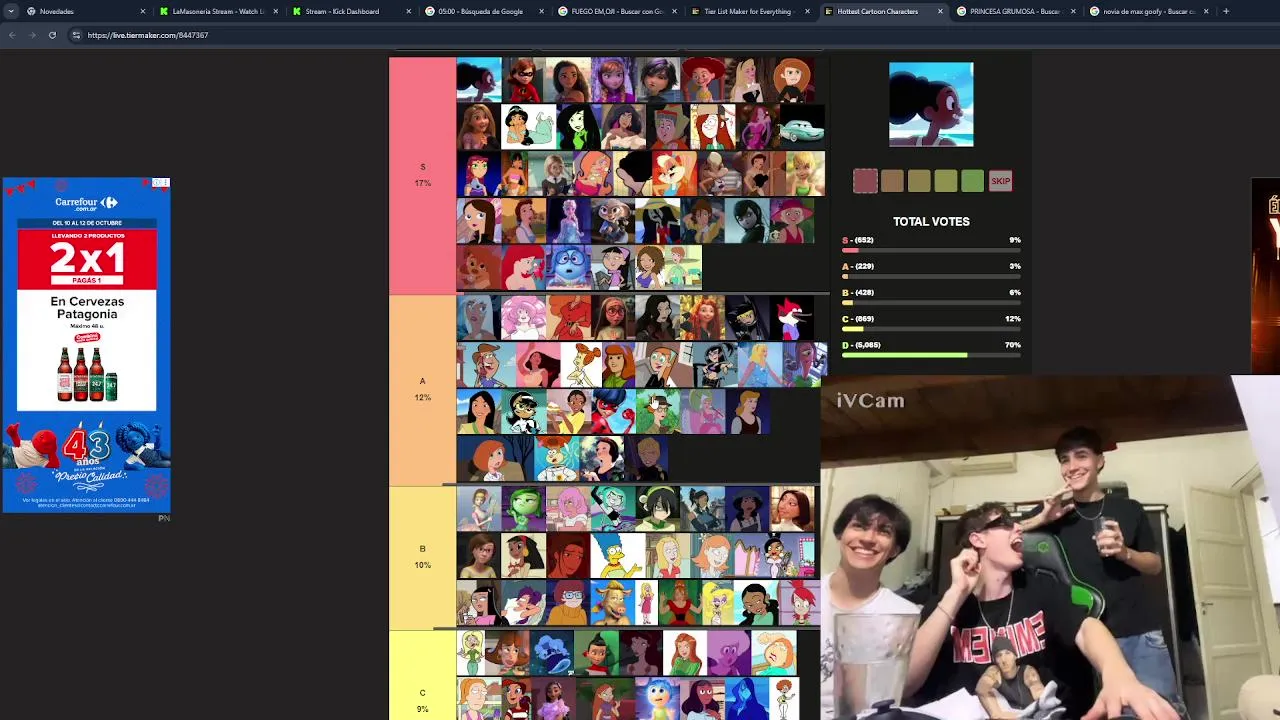
Task: Click the C votes progress bar
Action: point(931,329)
